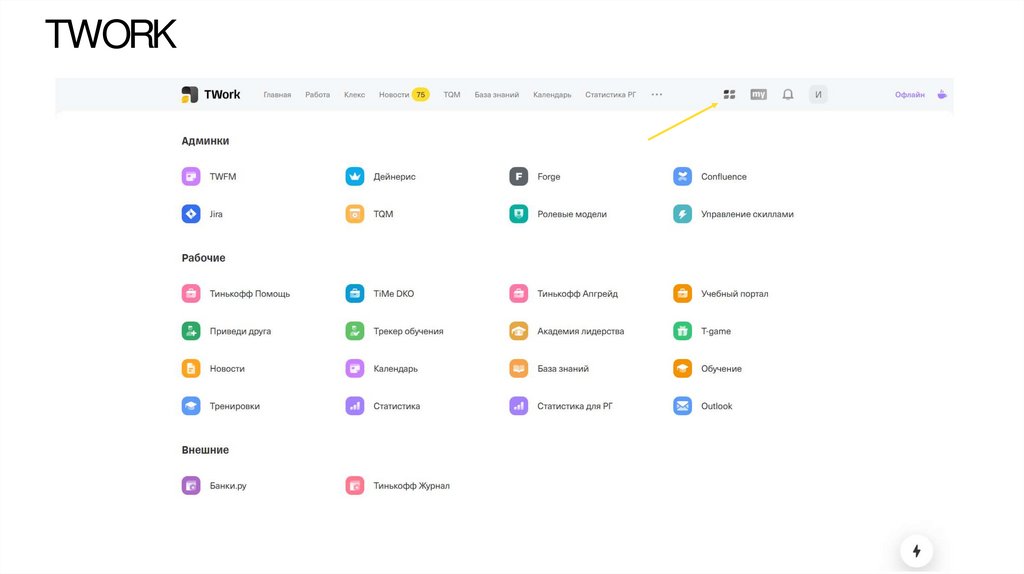
Task: Open the TWFM app icon
Action: [x=191, y=176]
